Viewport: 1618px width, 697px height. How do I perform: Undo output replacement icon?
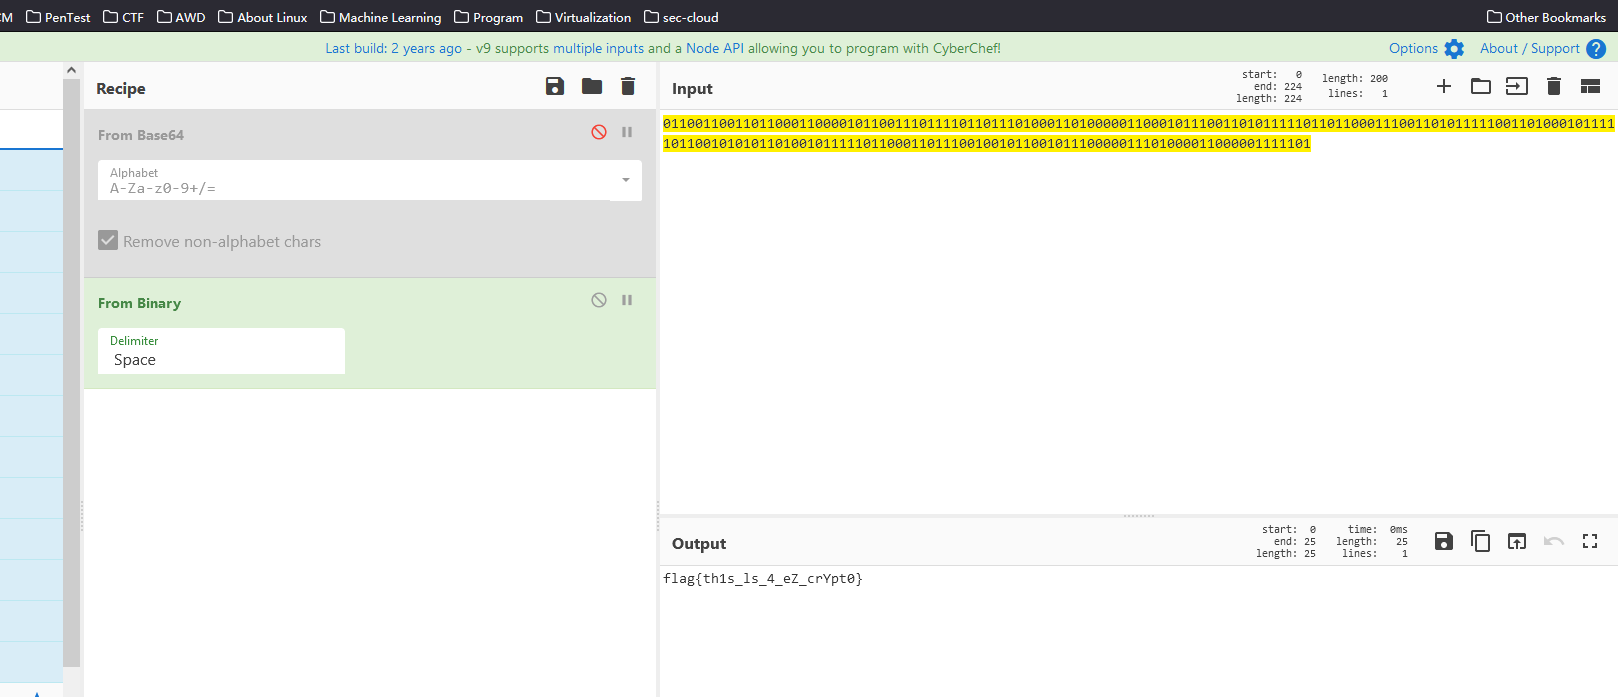tap(1554, 541)
